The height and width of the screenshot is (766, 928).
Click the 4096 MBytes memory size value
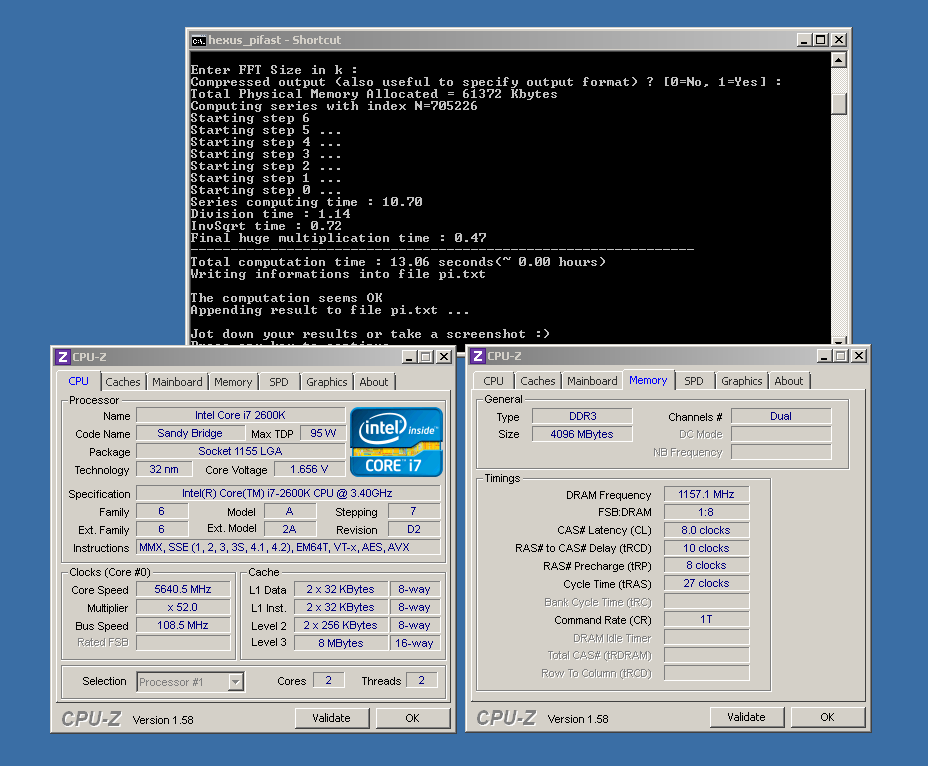(x=582, y=434)
